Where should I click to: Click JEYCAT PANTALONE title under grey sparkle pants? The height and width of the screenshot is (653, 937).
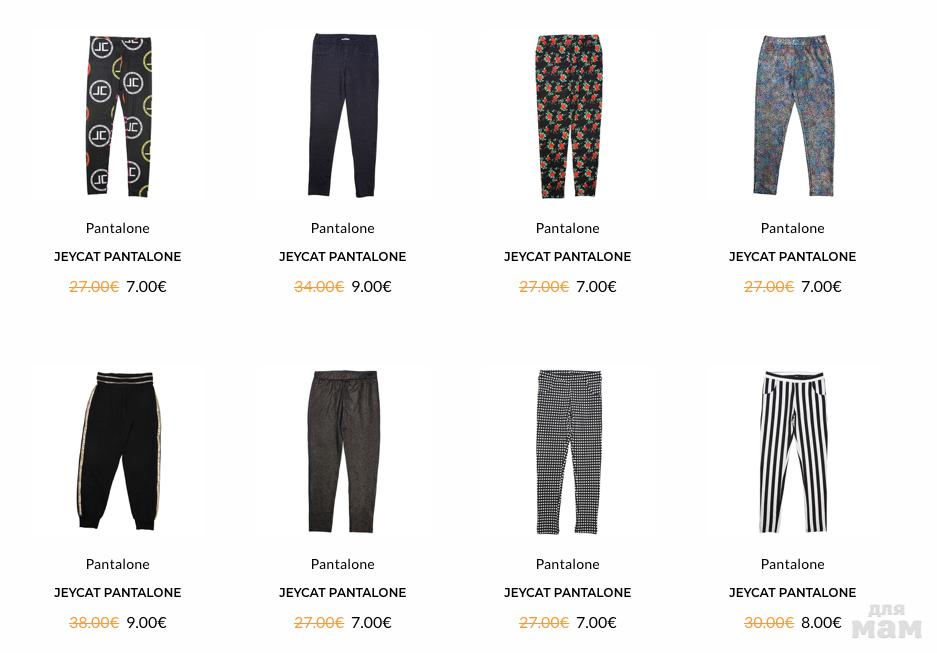coord(343,592)
